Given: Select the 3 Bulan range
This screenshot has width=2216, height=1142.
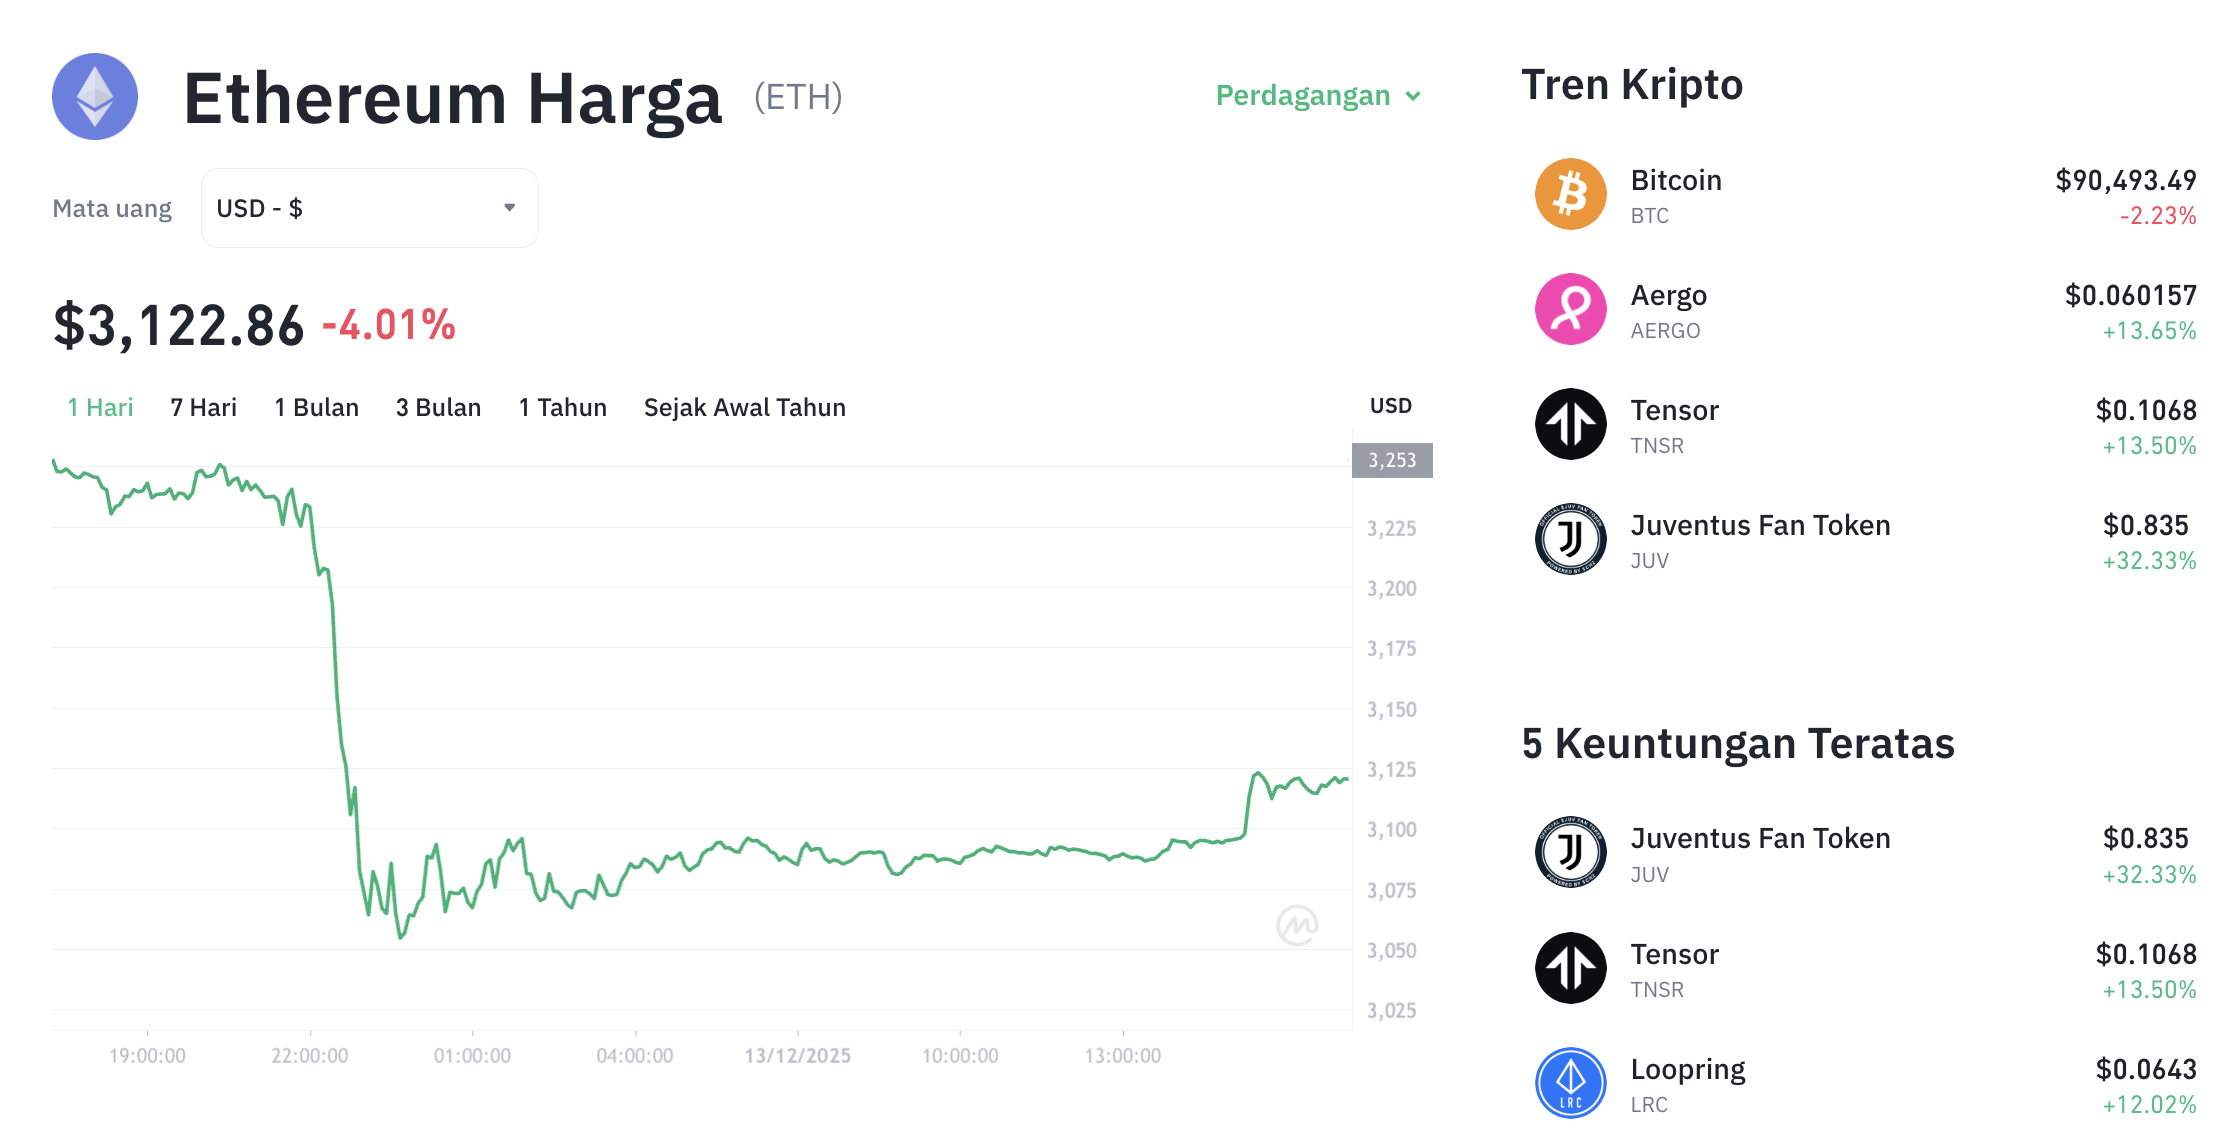Looking at the screenshot, I should [x=437, y=407].
